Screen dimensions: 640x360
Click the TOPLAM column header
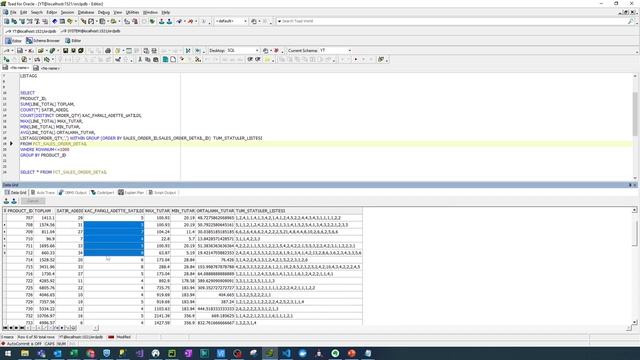tap(44, 211)
